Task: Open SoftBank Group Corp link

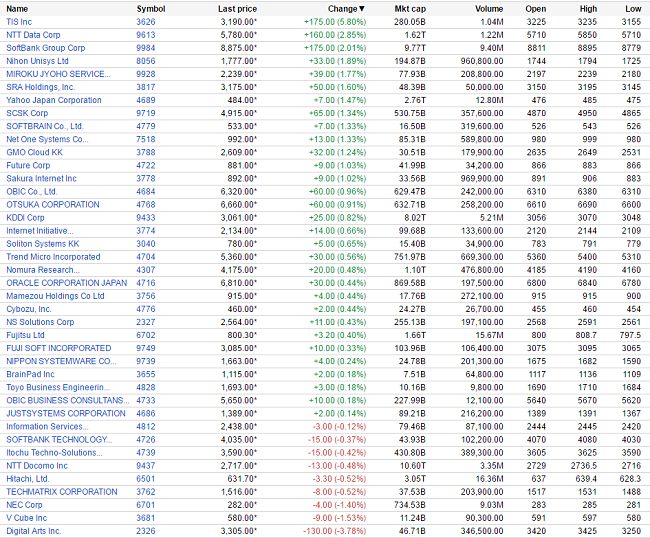Action: pyautogui.click(x=46, y=48)
